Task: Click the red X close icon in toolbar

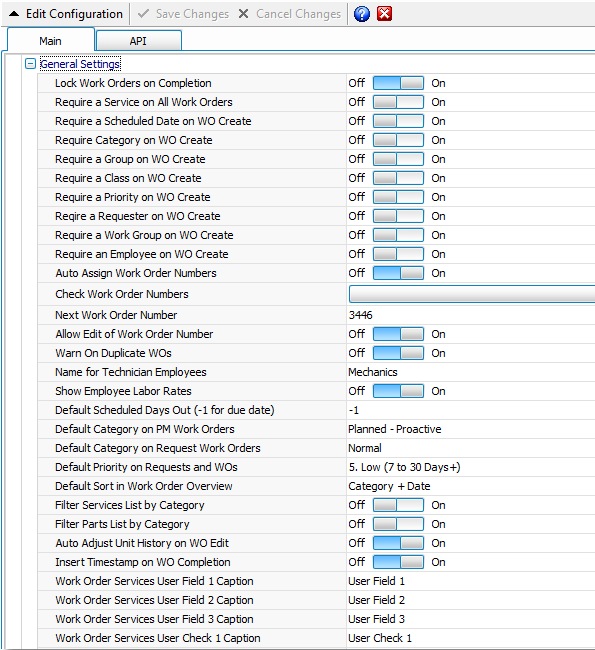Action: (384, 14)
